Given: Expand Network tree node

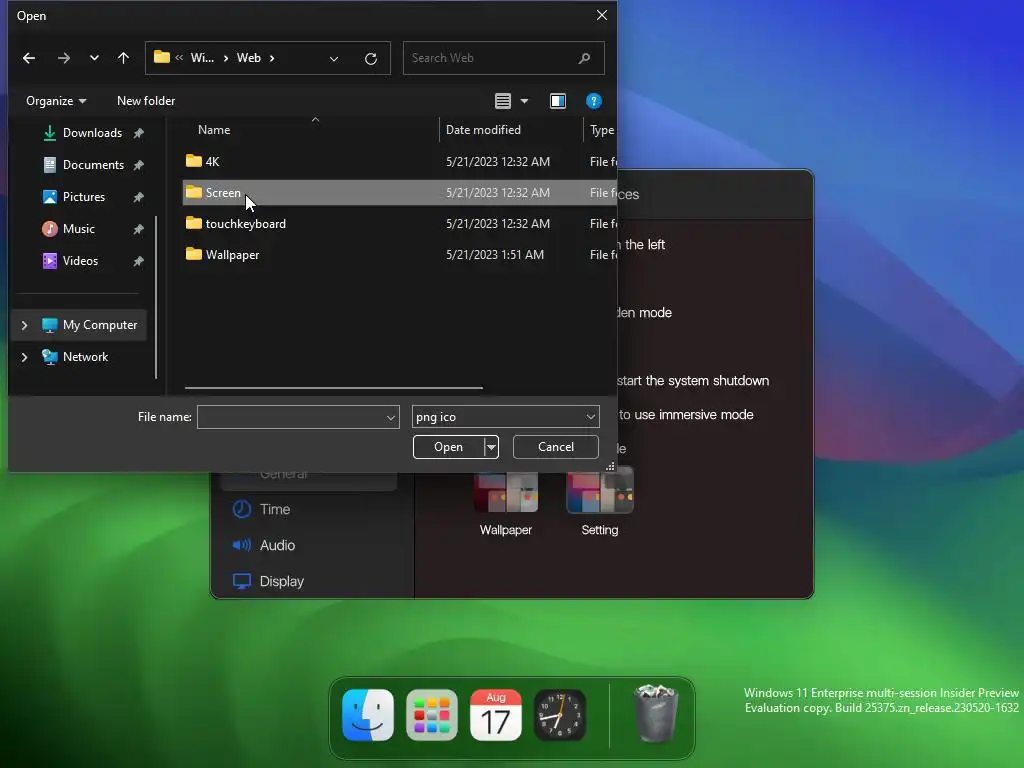Looking at the screenshot, I should (25, 357).
